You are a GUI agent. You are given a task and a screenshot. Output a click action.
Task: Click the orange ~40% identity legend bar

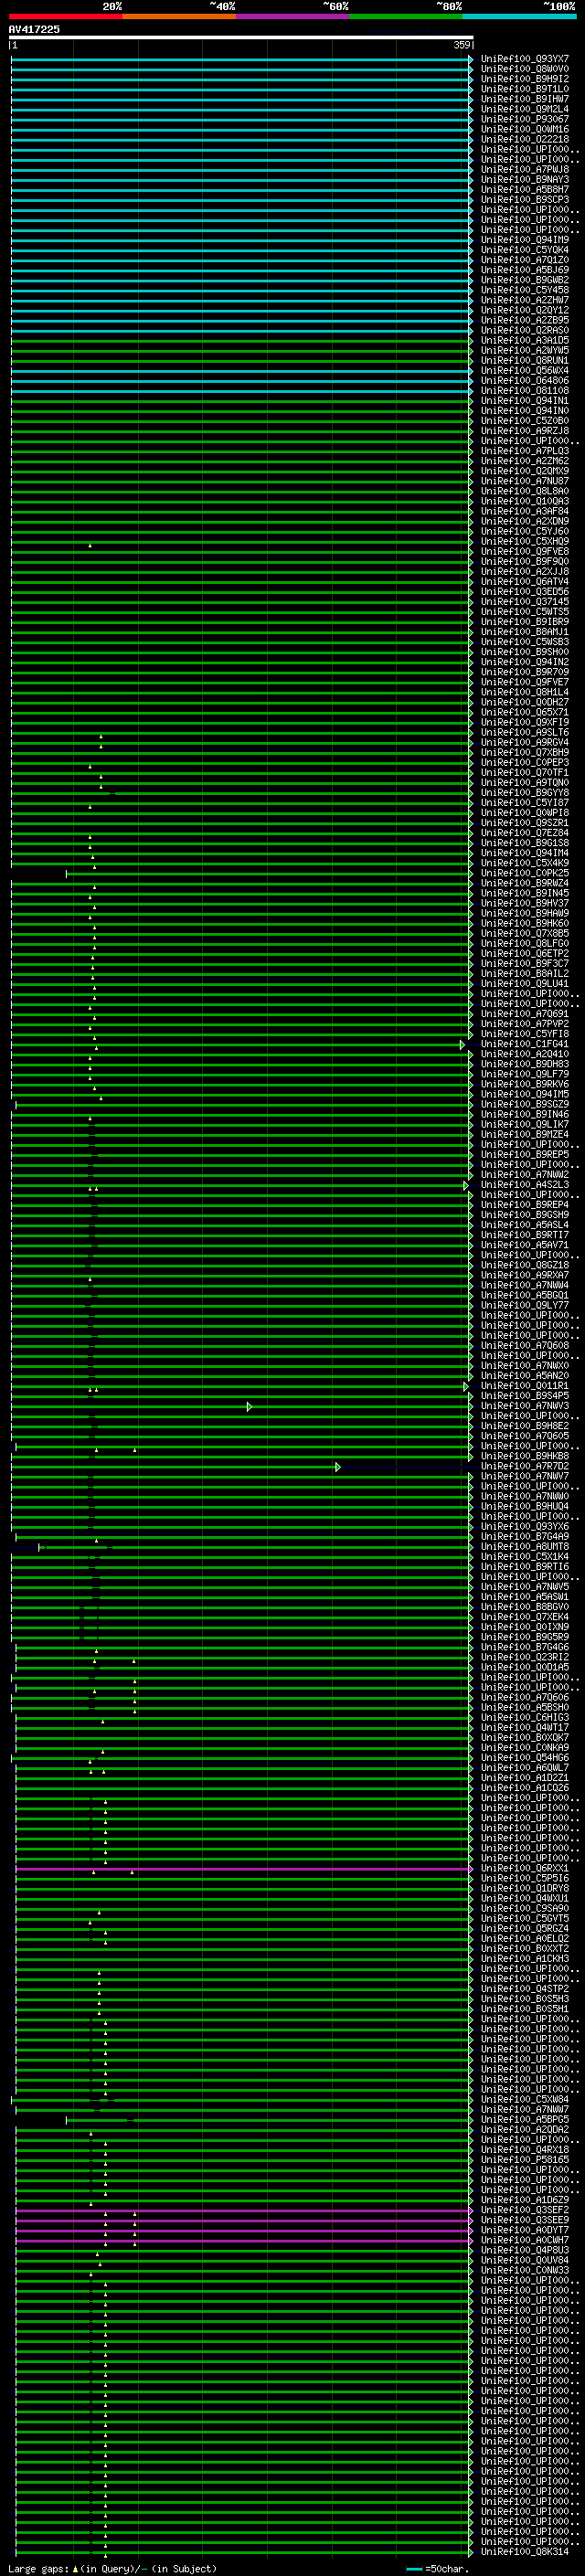pyautogui.click(x=179, y=17)
